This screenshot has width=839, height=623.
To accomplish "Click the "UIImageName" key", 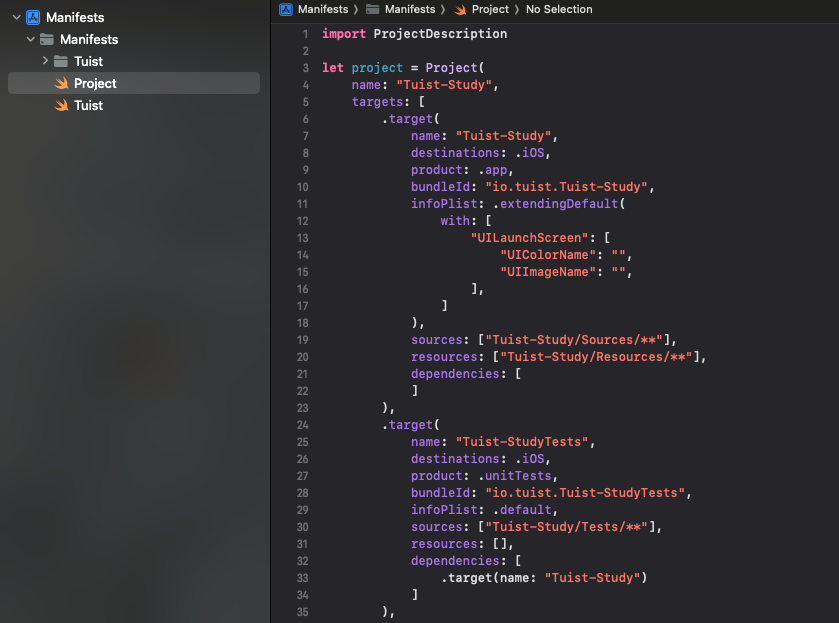I will (548, 272).
